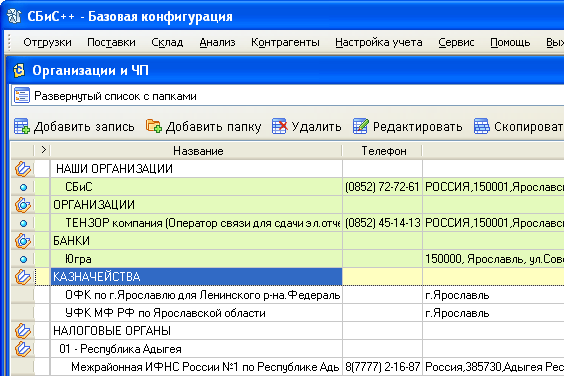The width and height of the screenshot is (564, 376).
Task: Open the Склад menu
Action: click(167, 42)
